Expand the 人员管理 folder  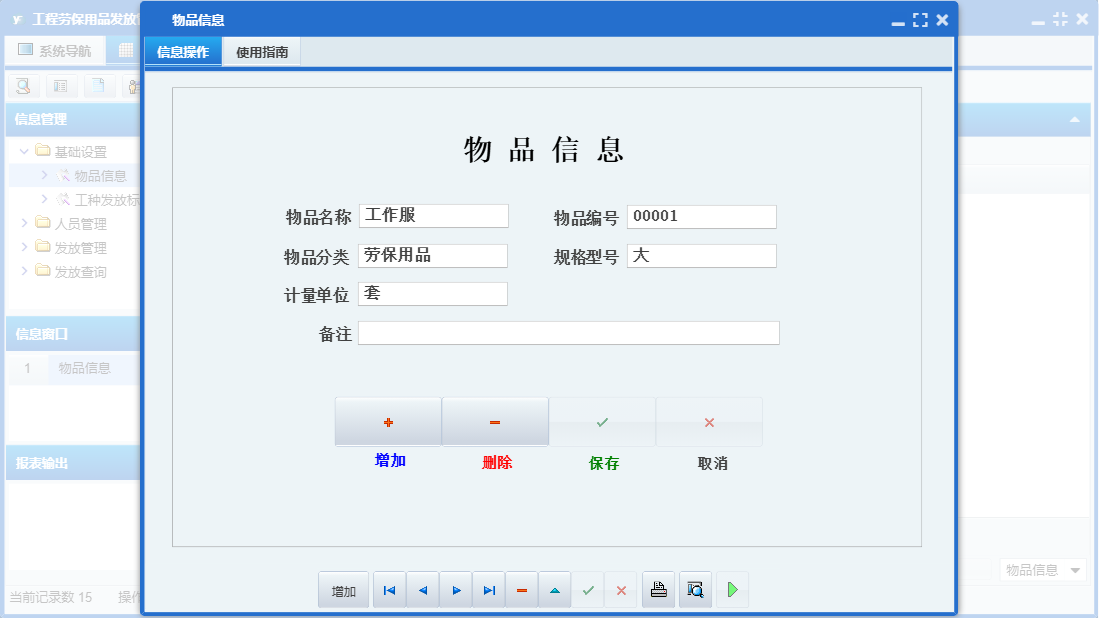22,223
